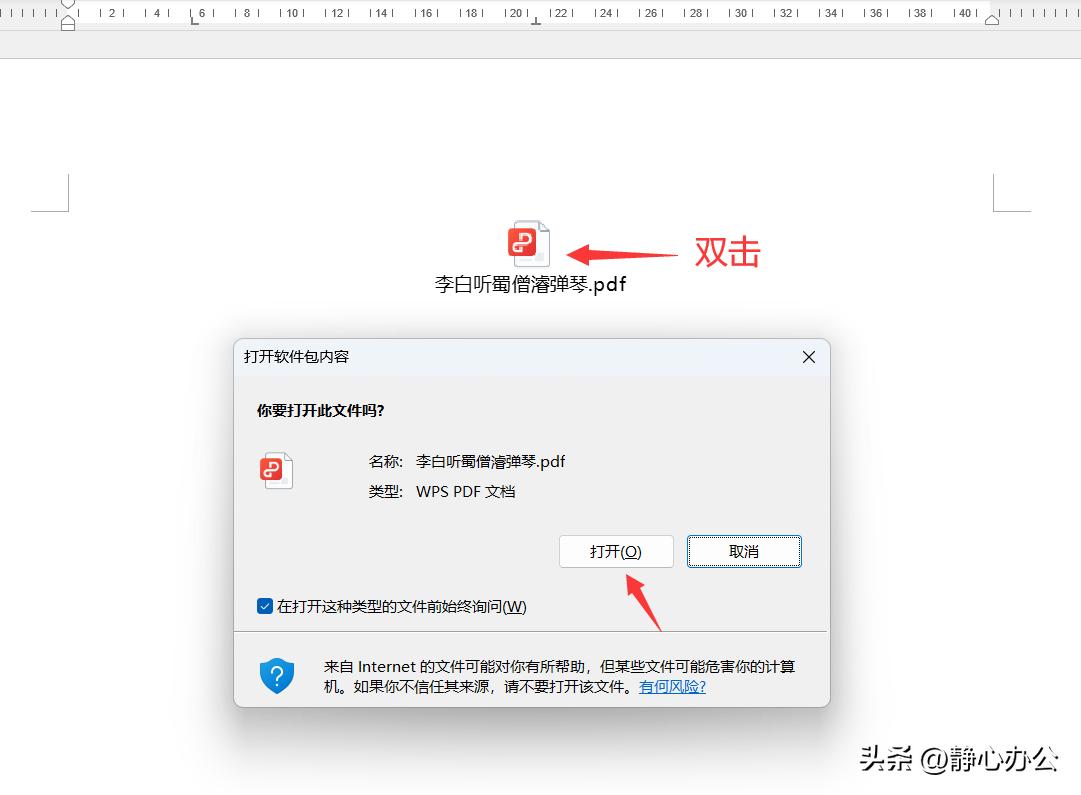Uncheck the always-ask-before-opening checkbox

click(x=265, y=606)
